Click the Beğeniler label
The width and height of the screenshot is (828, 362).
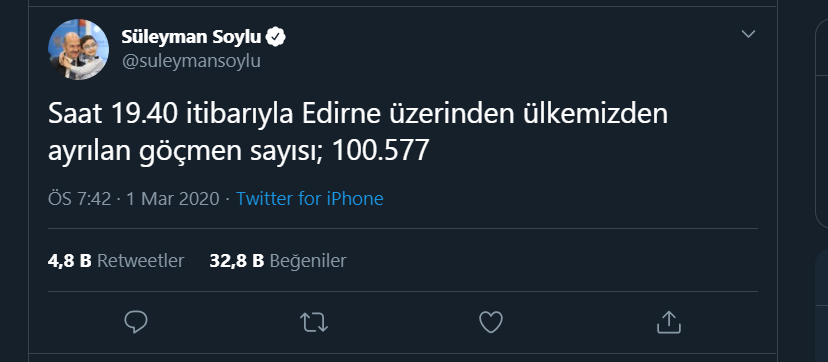308,261
